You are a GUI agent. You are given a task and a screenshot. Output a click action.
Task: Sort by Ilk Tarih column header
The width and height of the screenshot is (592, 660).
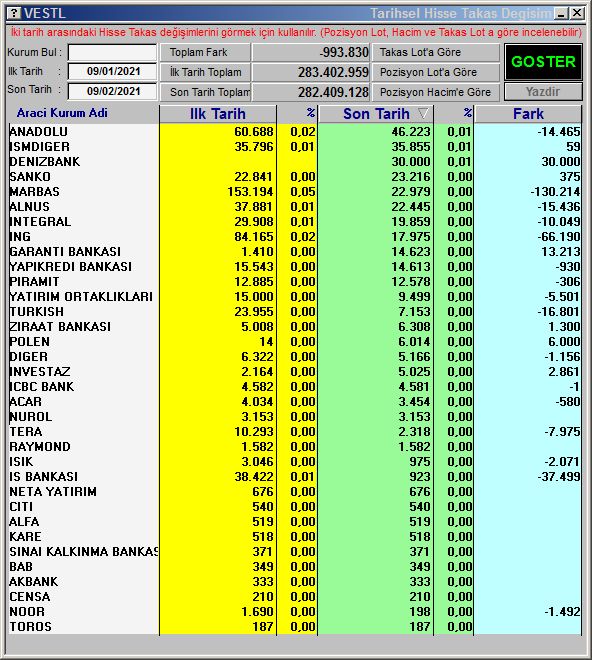[x=218, y=114]
